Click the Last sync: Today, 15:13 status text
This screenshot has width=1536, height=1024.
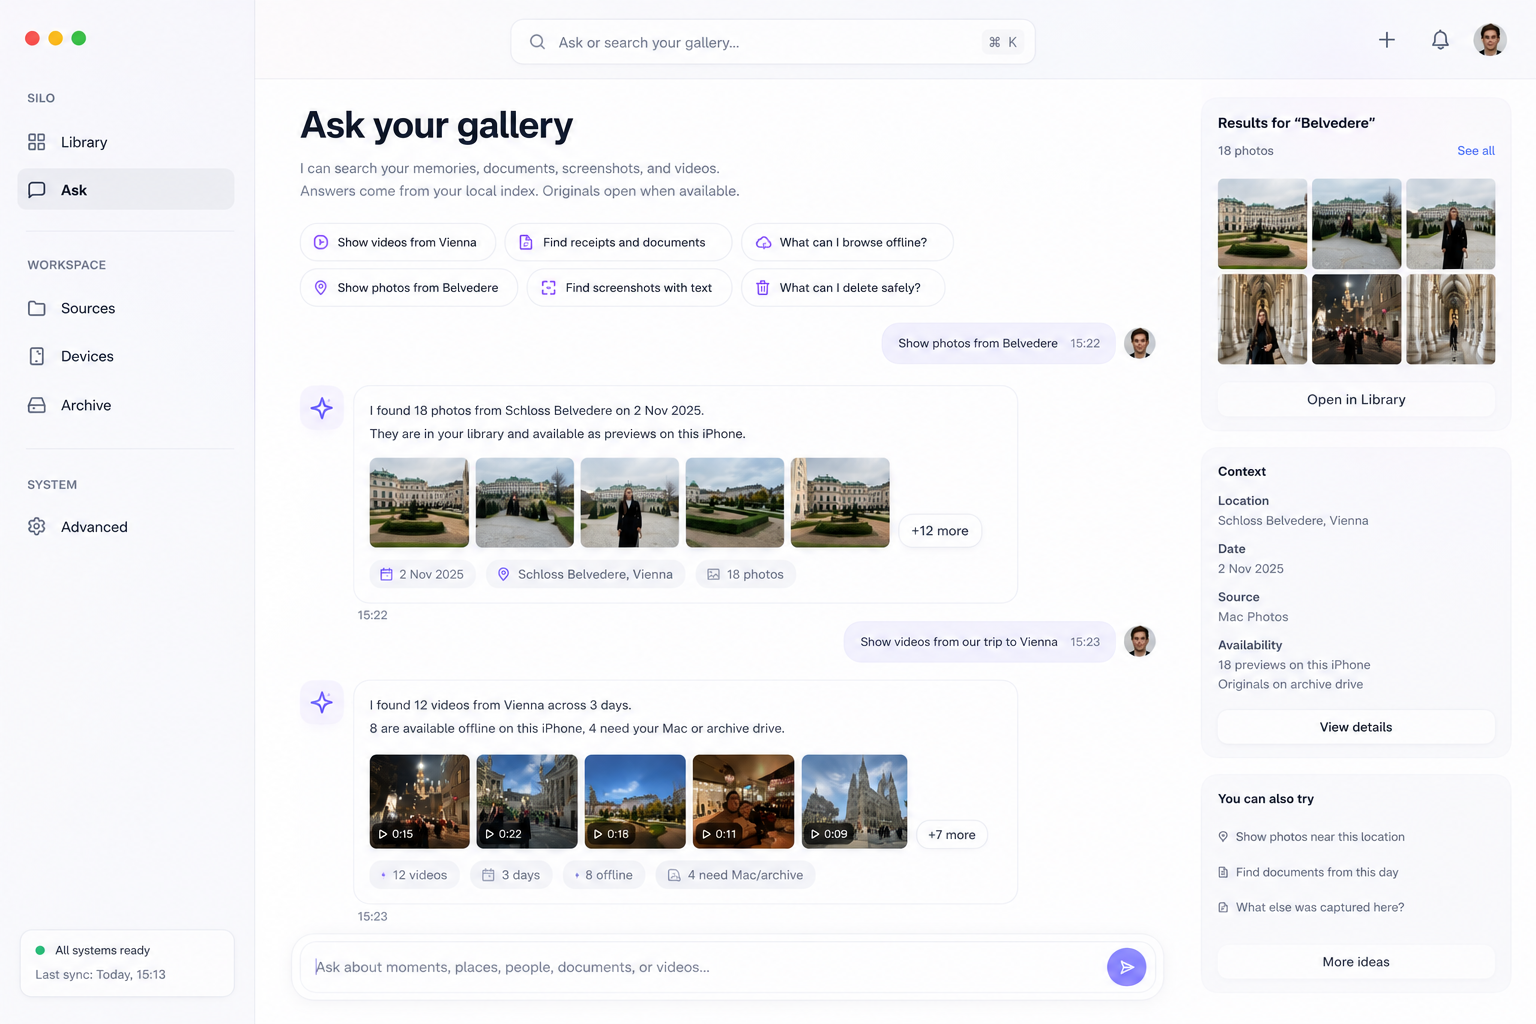(x=100, y=975)
